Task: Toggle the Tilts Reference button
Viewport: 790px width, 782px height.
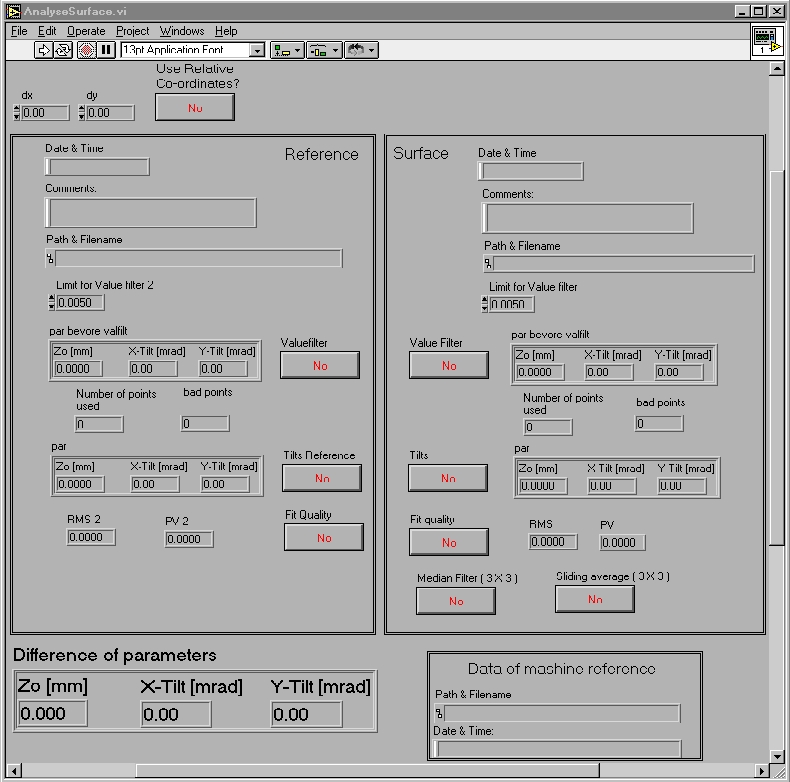Action: pyautogui.click(x=322, y=478)
